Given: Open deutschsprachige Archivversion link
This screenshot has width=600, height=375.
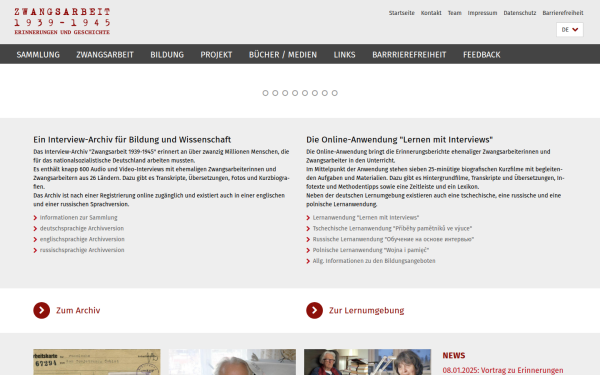Looking at the screenshot, I should click(x=82, y=228).
